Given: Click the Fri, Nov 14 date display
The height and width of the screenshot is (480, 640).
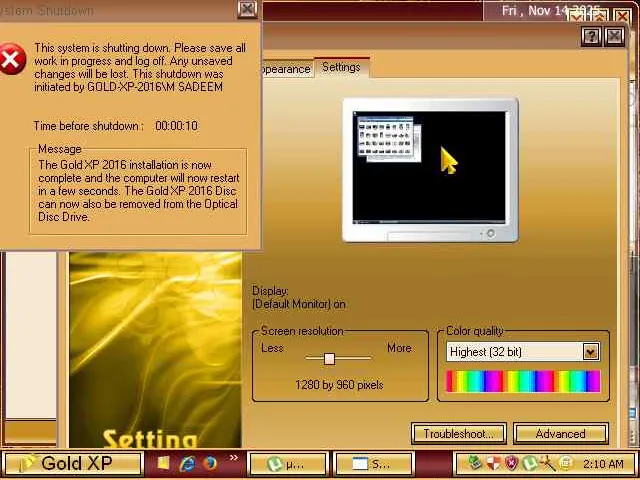Looking at the screenshot, I should [x=551, y=11].
